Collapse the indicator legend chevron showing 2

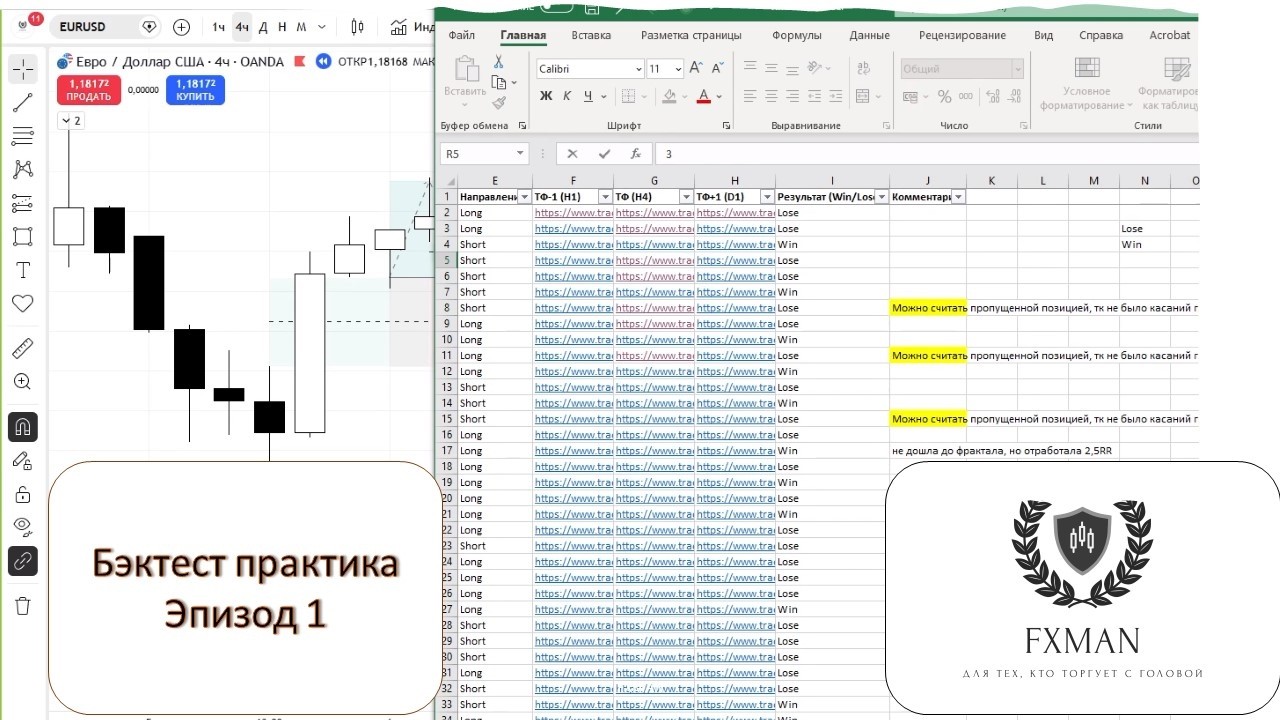70,120
